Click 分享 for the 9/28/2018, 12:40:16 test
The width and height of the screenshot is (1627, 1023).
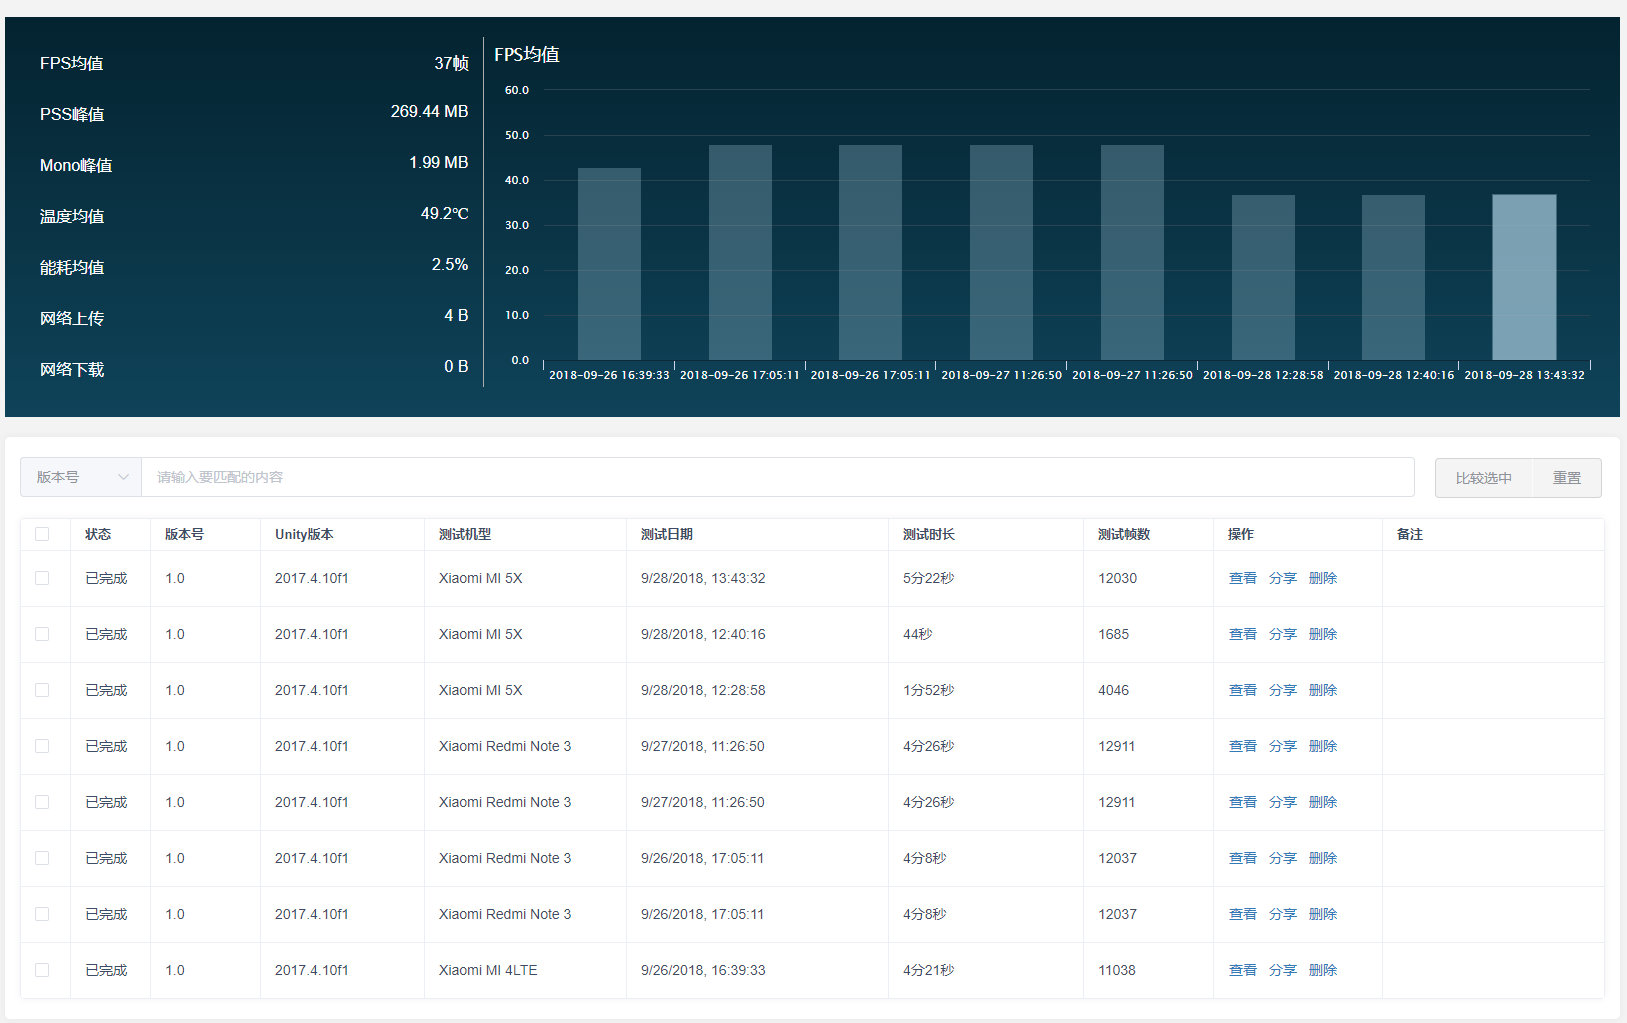pyautogui.click(x=1282, y=634)
